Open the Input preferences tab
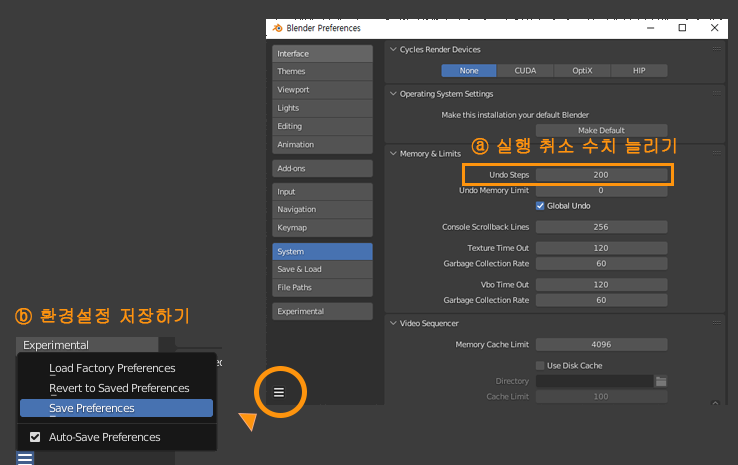This screenshot has height=465, width=738. pos(322,192)
